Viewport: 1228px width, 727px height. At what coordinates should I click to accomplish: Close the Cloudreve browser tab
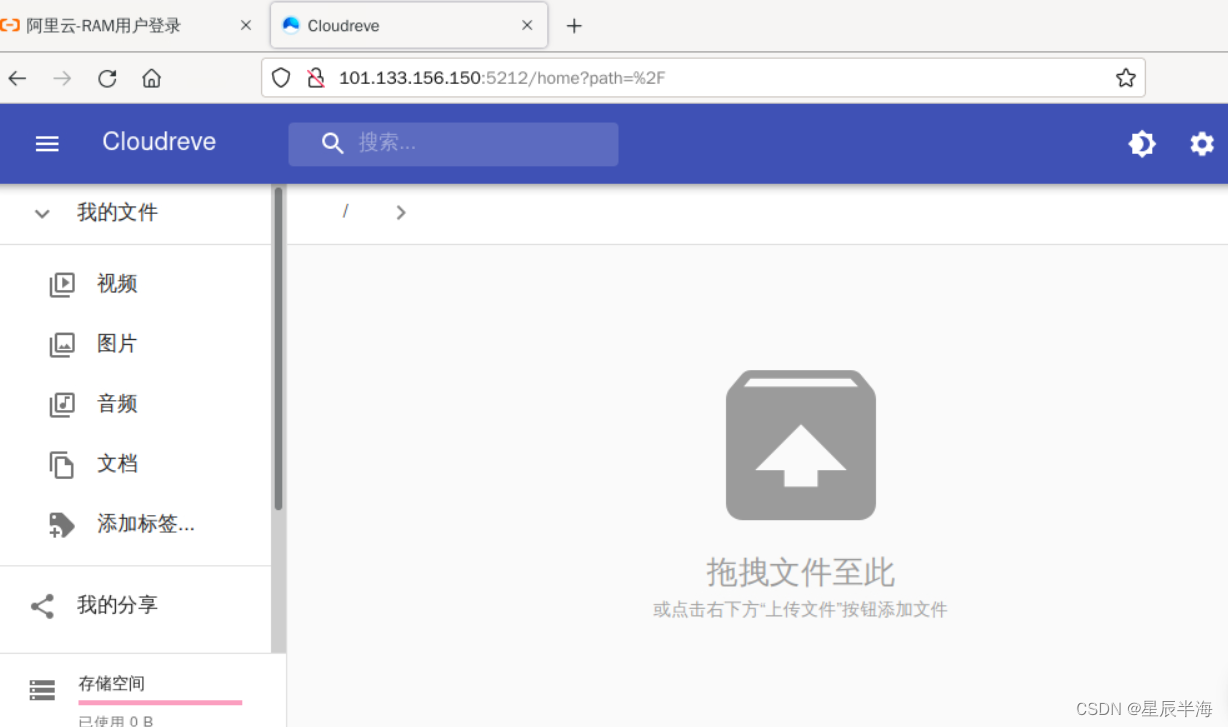[527, 26]
